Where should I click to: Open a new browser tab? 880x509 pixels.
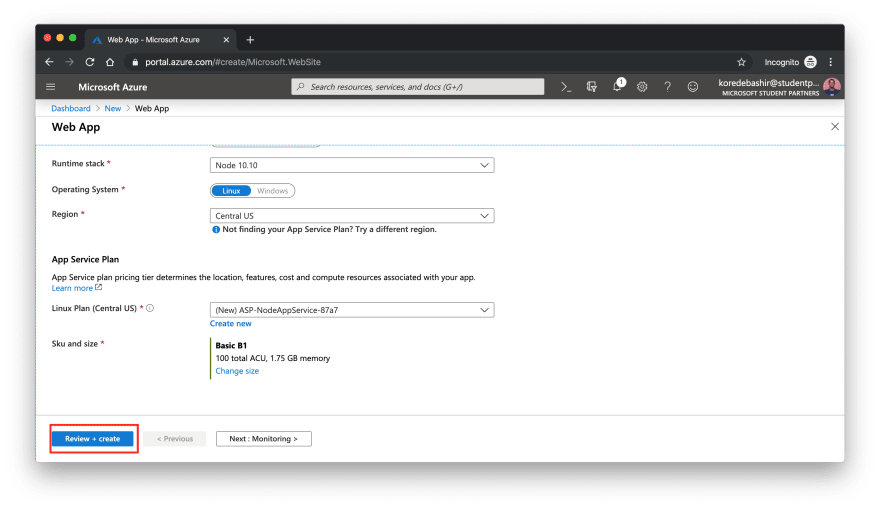point(250,40)
